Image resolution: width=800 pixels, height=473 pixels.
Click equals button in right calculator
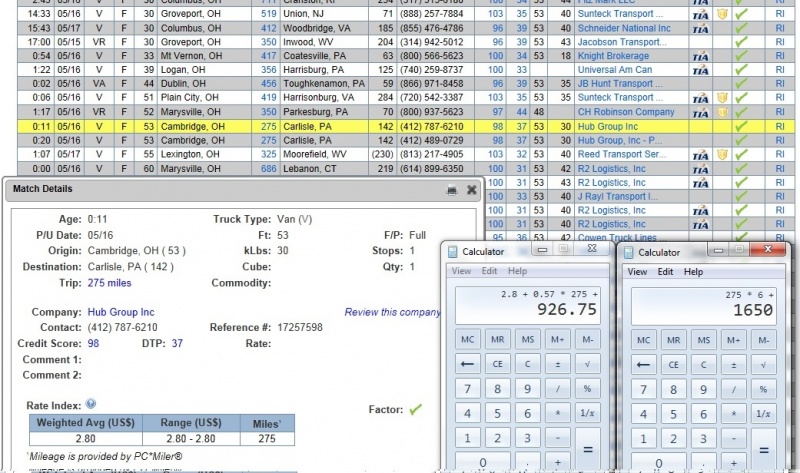[x=764, y=449]
